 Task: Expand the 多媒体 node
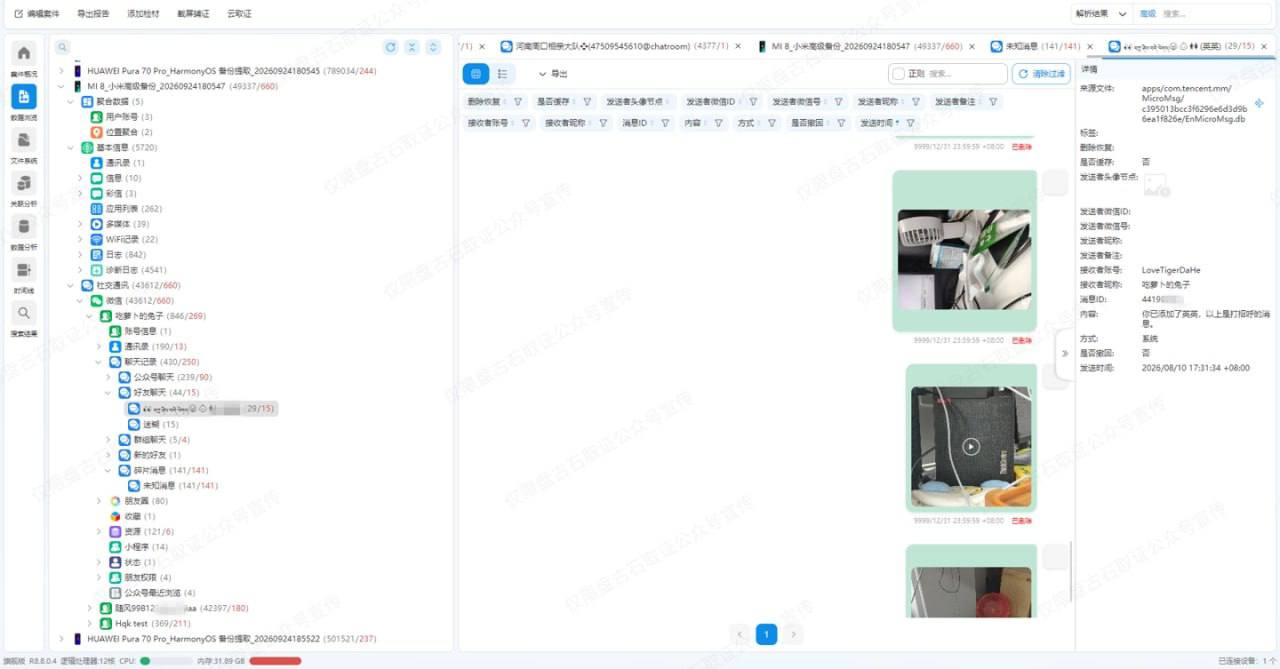coord(80,224)
